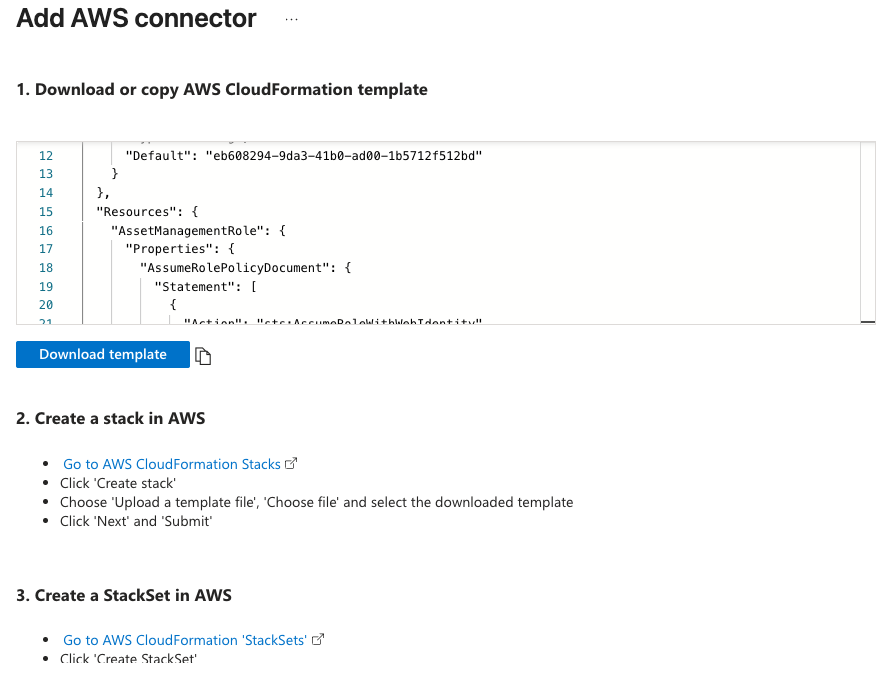Screen dimensions: 896x677
Task: Open the ellipsis menu beside Add AWS connector
Action: pos(292,19)
